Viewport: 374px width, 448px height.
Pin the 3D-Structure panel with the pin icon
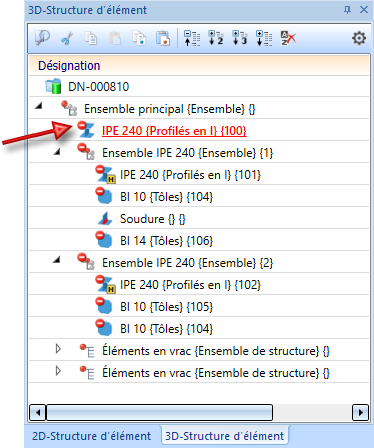pyautogui.click(x=347, y=10)
